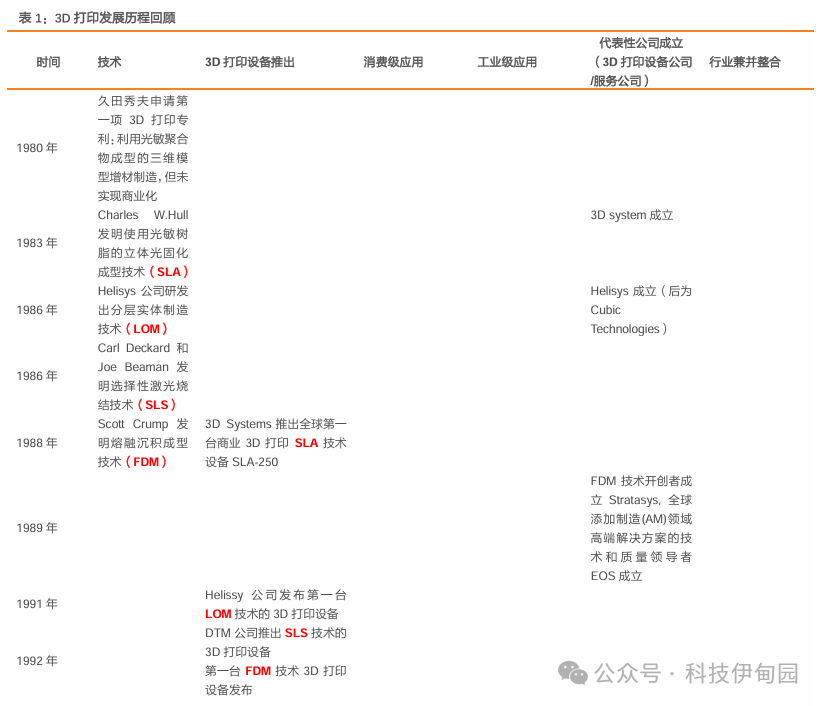Click "Helisys 公司研发" in the technology column
Screen dimensions: 825x706
tap(143, 291)
